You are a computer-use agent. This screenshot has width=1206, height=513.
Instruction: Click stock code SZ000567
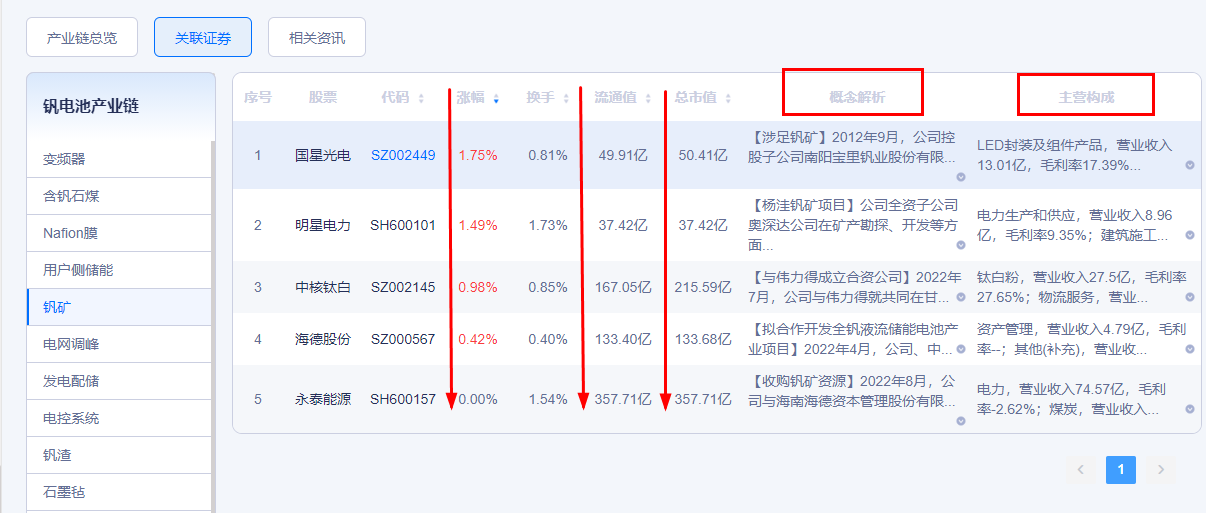click(x=403, y=339)
